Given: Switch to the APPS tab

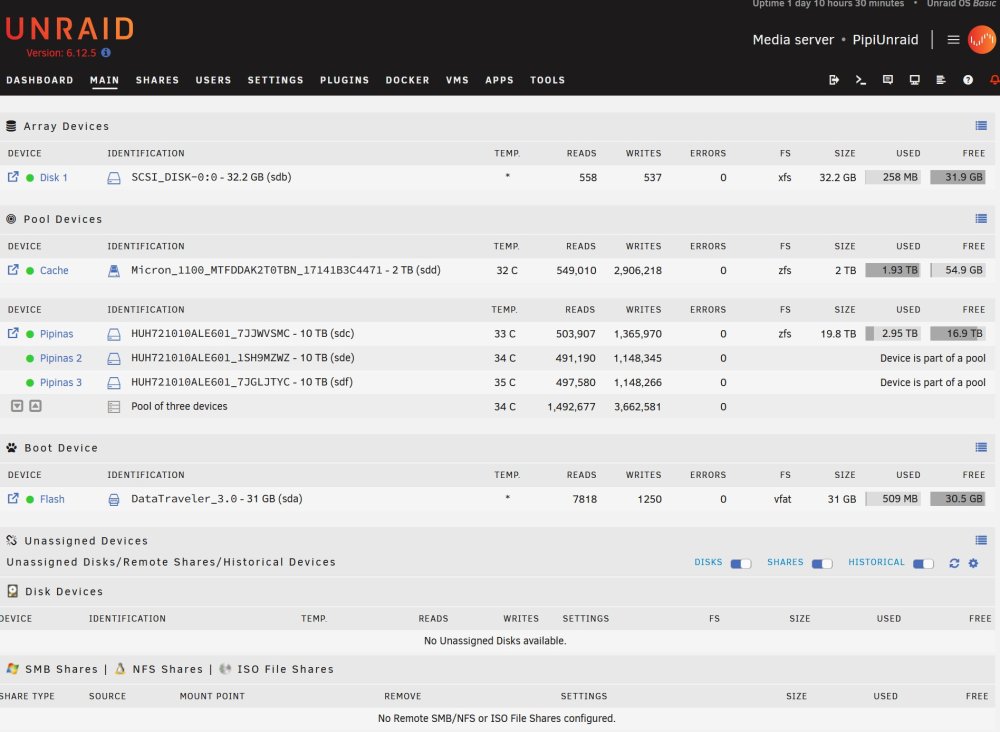Looking at the screenshot, I should [499, 80].
